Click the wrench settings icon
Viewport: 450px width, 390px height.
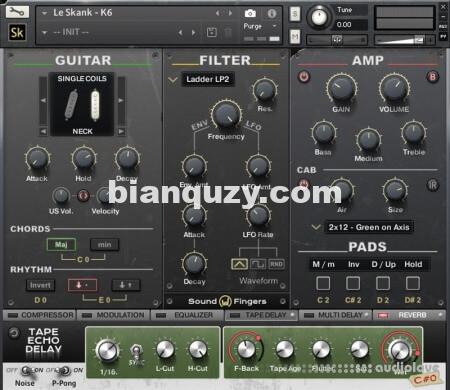coord(17,12)
